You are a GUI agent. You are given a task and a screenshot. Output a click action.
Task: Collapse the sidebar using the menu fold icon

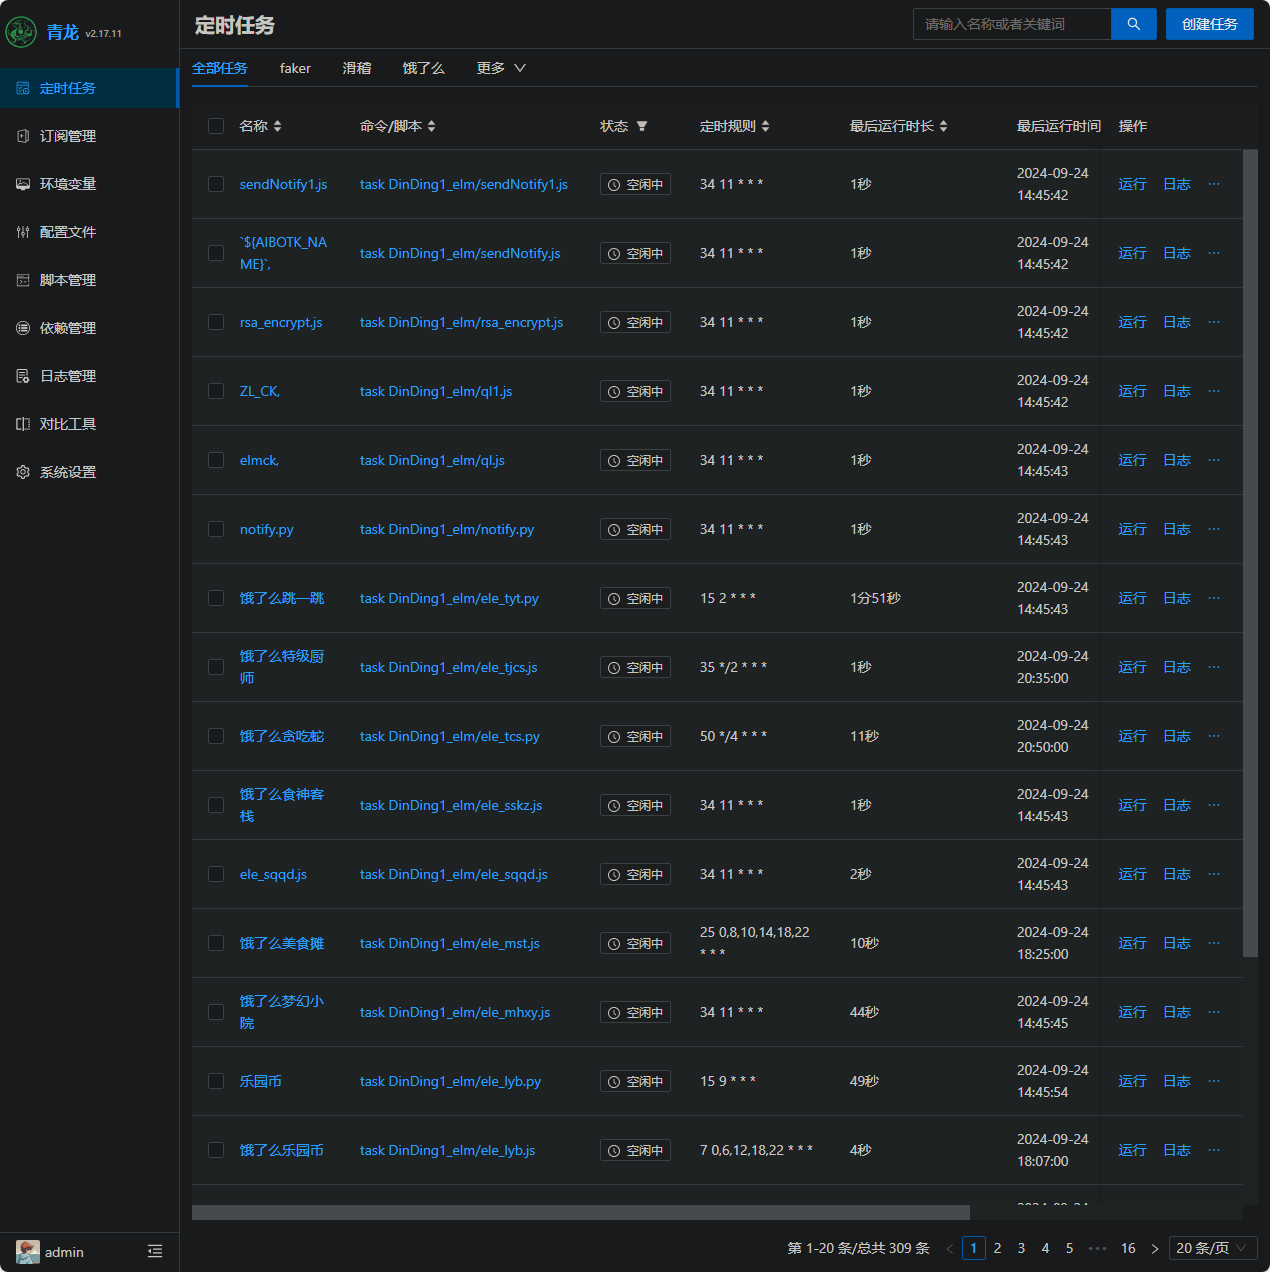click(x=155, y=1252)
